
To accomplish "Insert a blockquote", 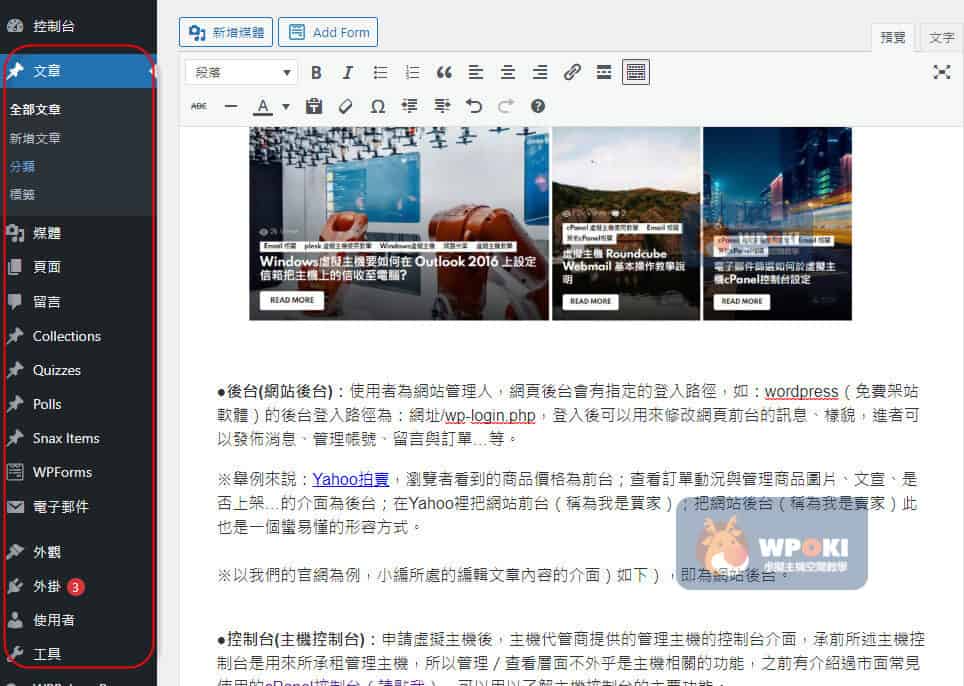I will click(x=444, y=72).
